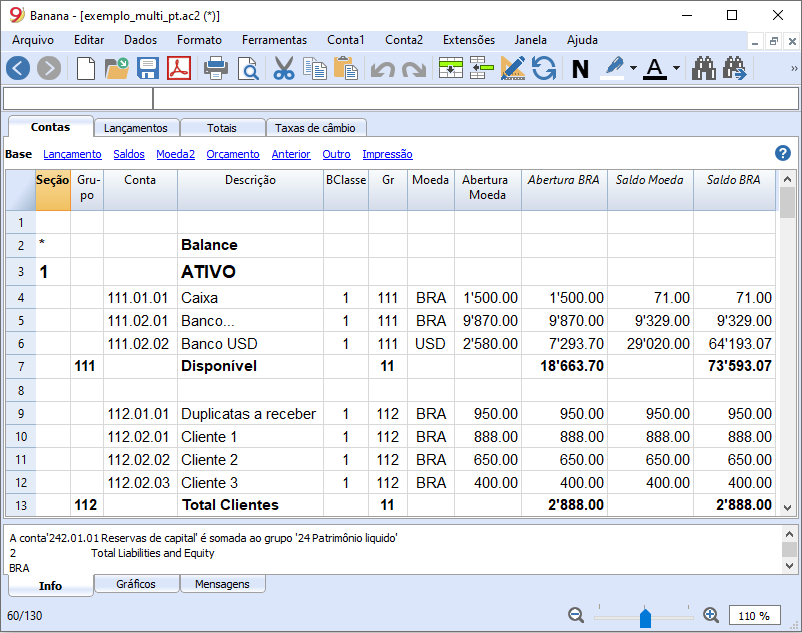This screenshot has height=633, width=802.
Task: Open the Mensagens bottom tab
Action: (222, 584)
